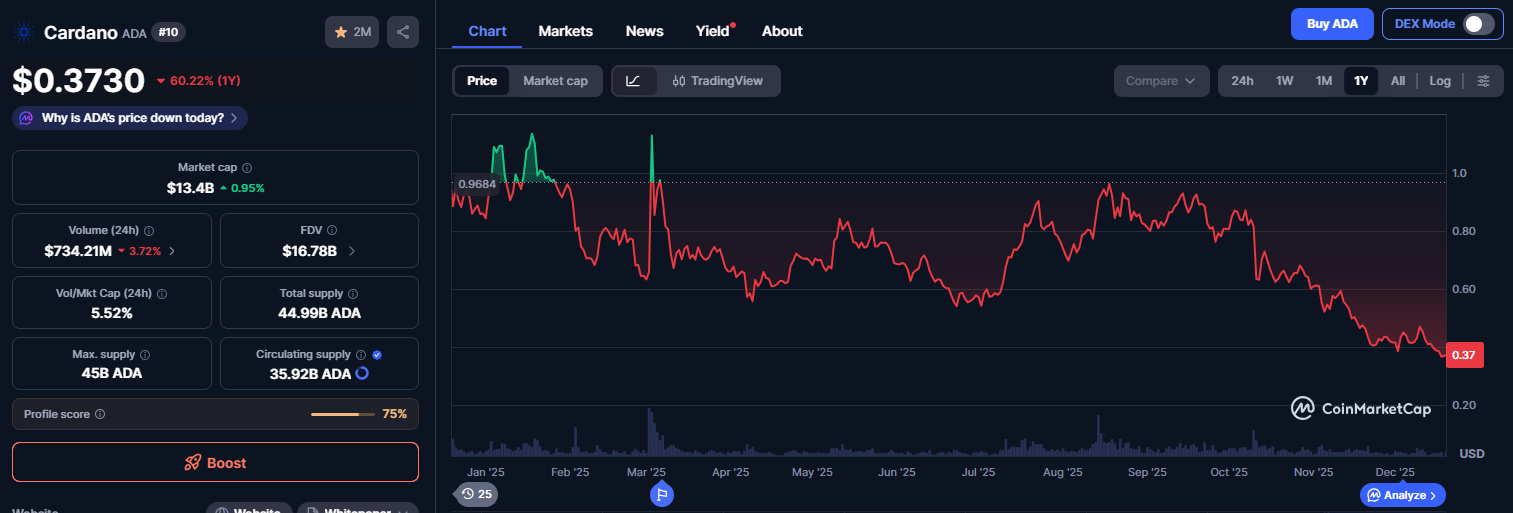Open chart settings sliders icon
The height and width of the screenshot is (513, 1513).
(1483, 81)
